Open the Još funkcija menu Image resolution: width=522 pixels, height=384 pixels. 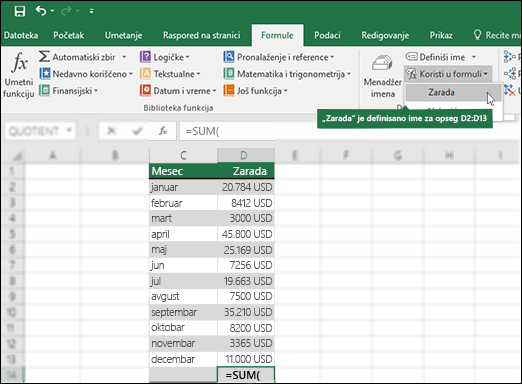(256, 90)
